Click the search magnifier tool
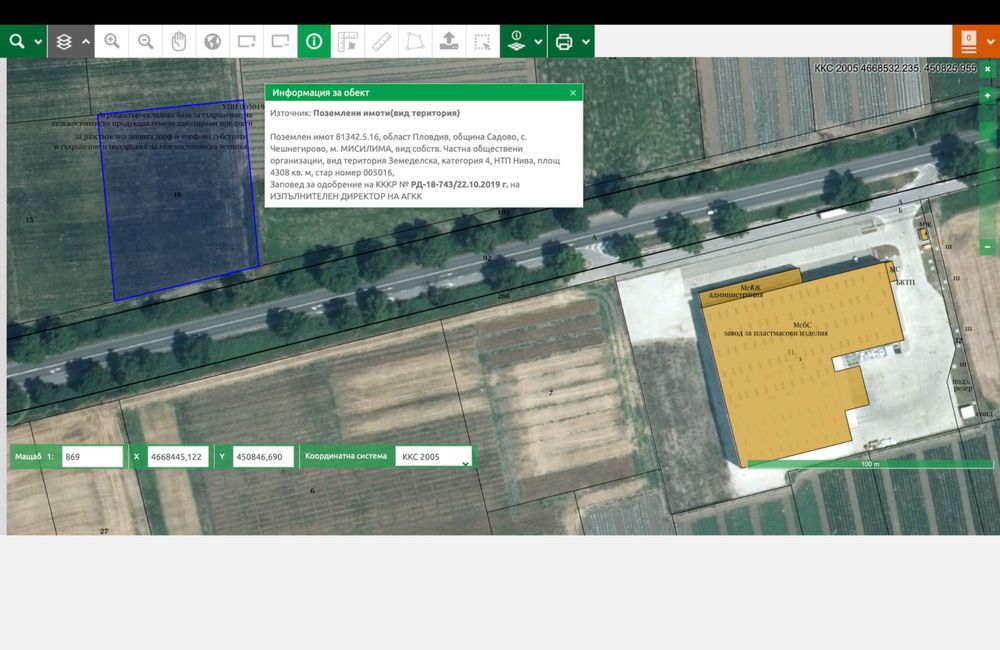The height and width of the screenshot is (650, 1000). pos(17,42)
